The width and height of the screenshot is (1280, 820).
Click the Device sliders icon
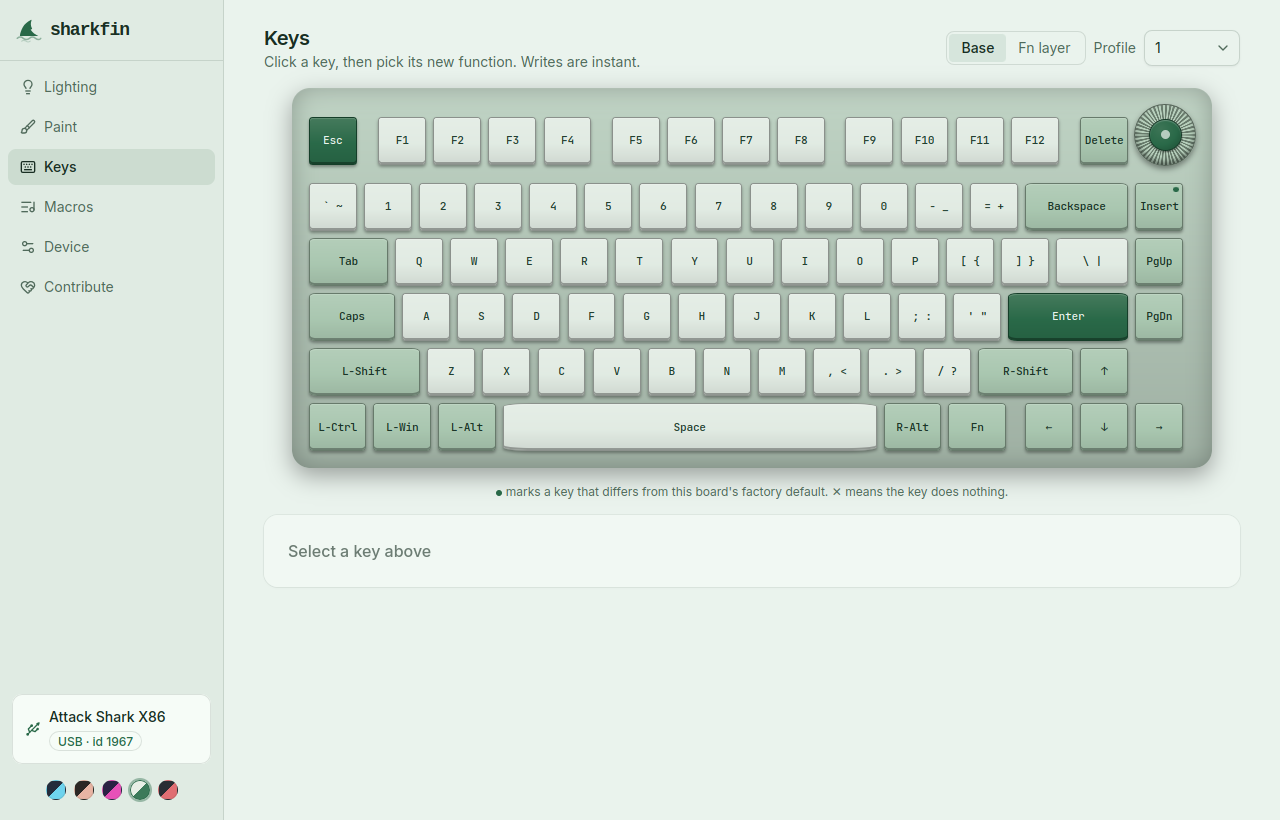point(28,247)
